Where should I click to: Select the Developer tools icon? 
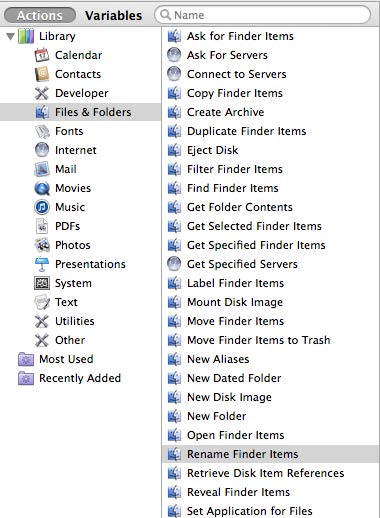tap(42, 93)
